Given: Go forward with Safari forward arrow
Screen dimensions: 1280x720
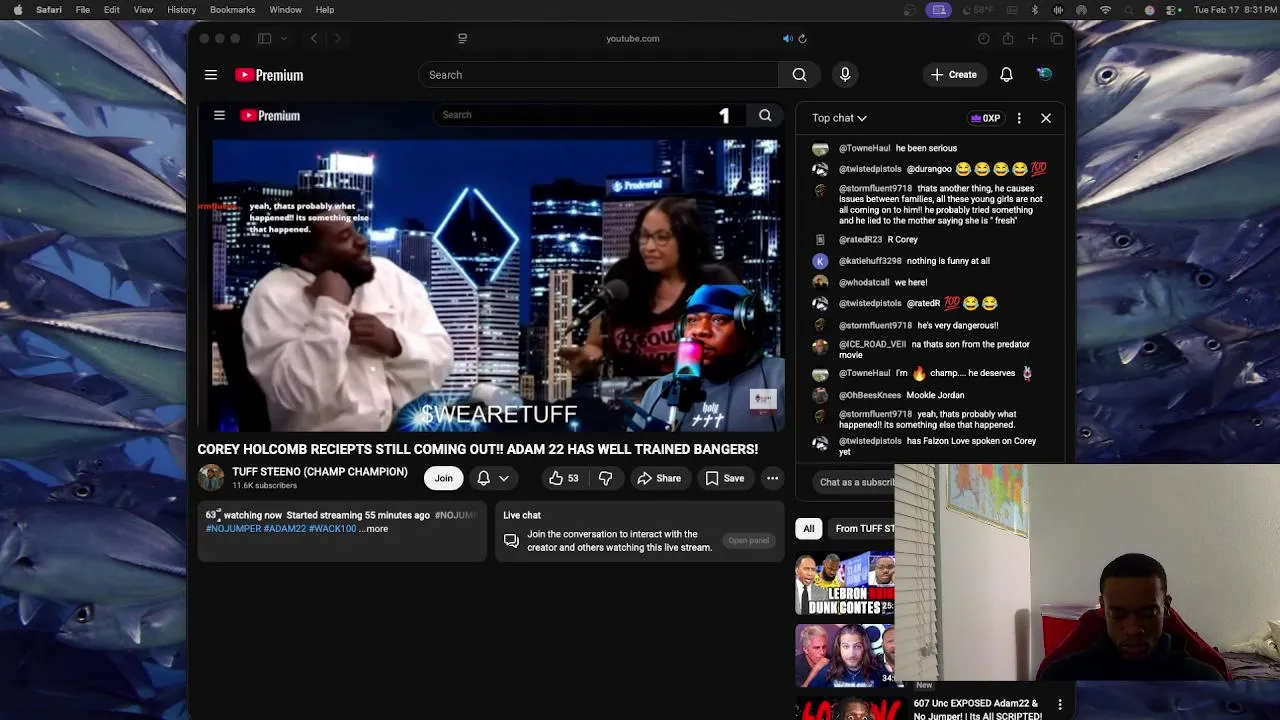Looking at the screenshot, I should coord(337,39).
